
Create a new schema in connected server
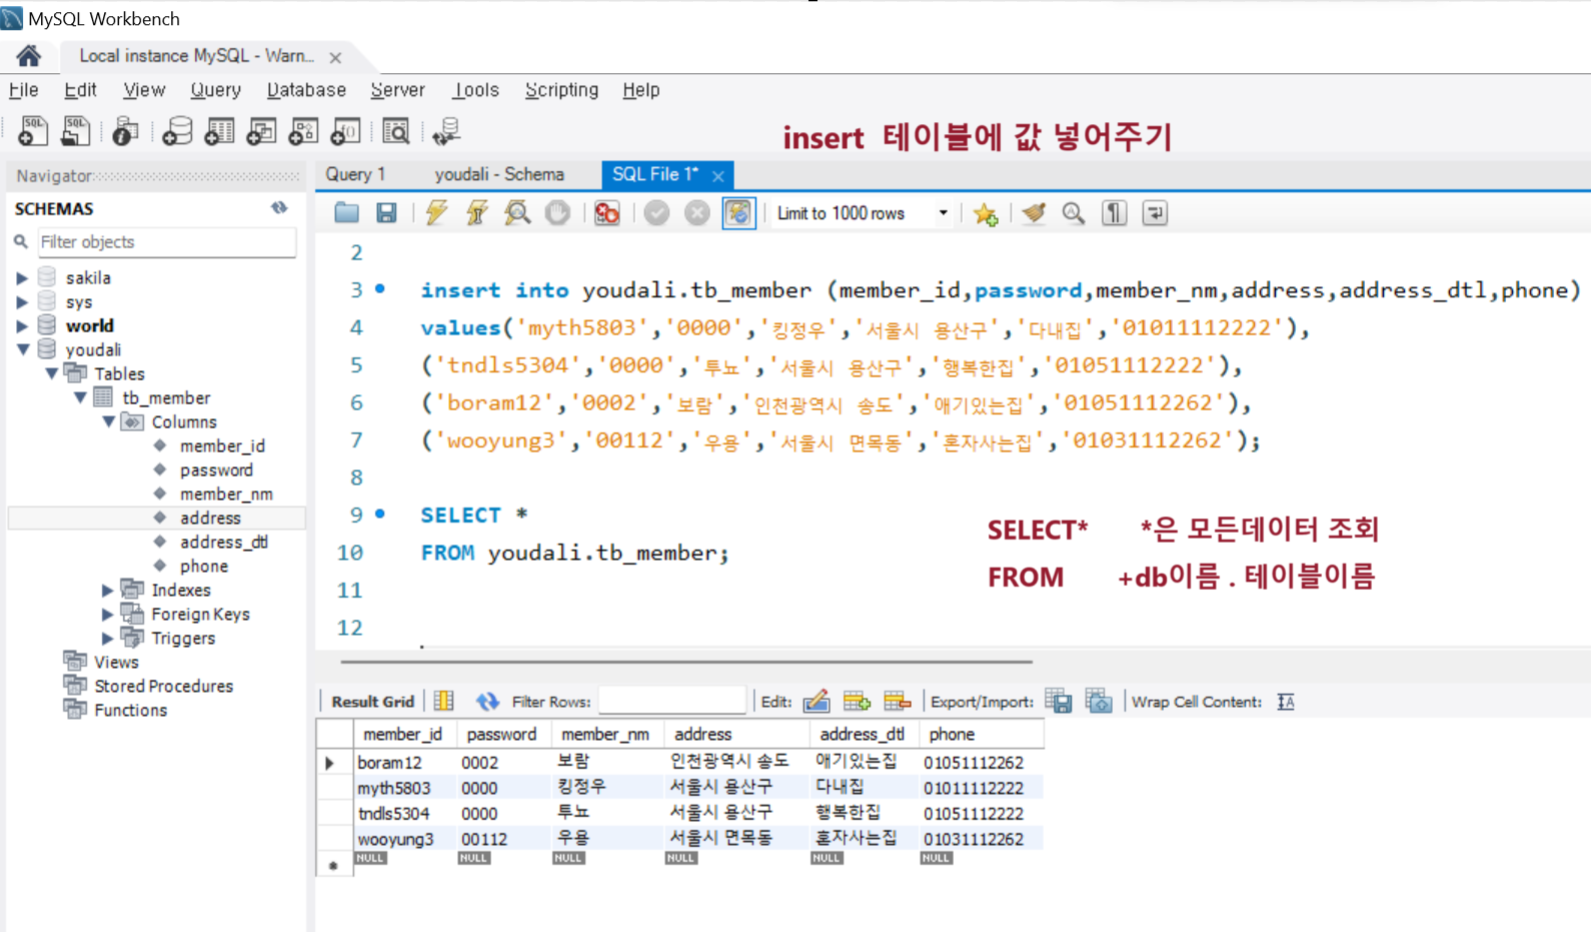coord(177,131)
